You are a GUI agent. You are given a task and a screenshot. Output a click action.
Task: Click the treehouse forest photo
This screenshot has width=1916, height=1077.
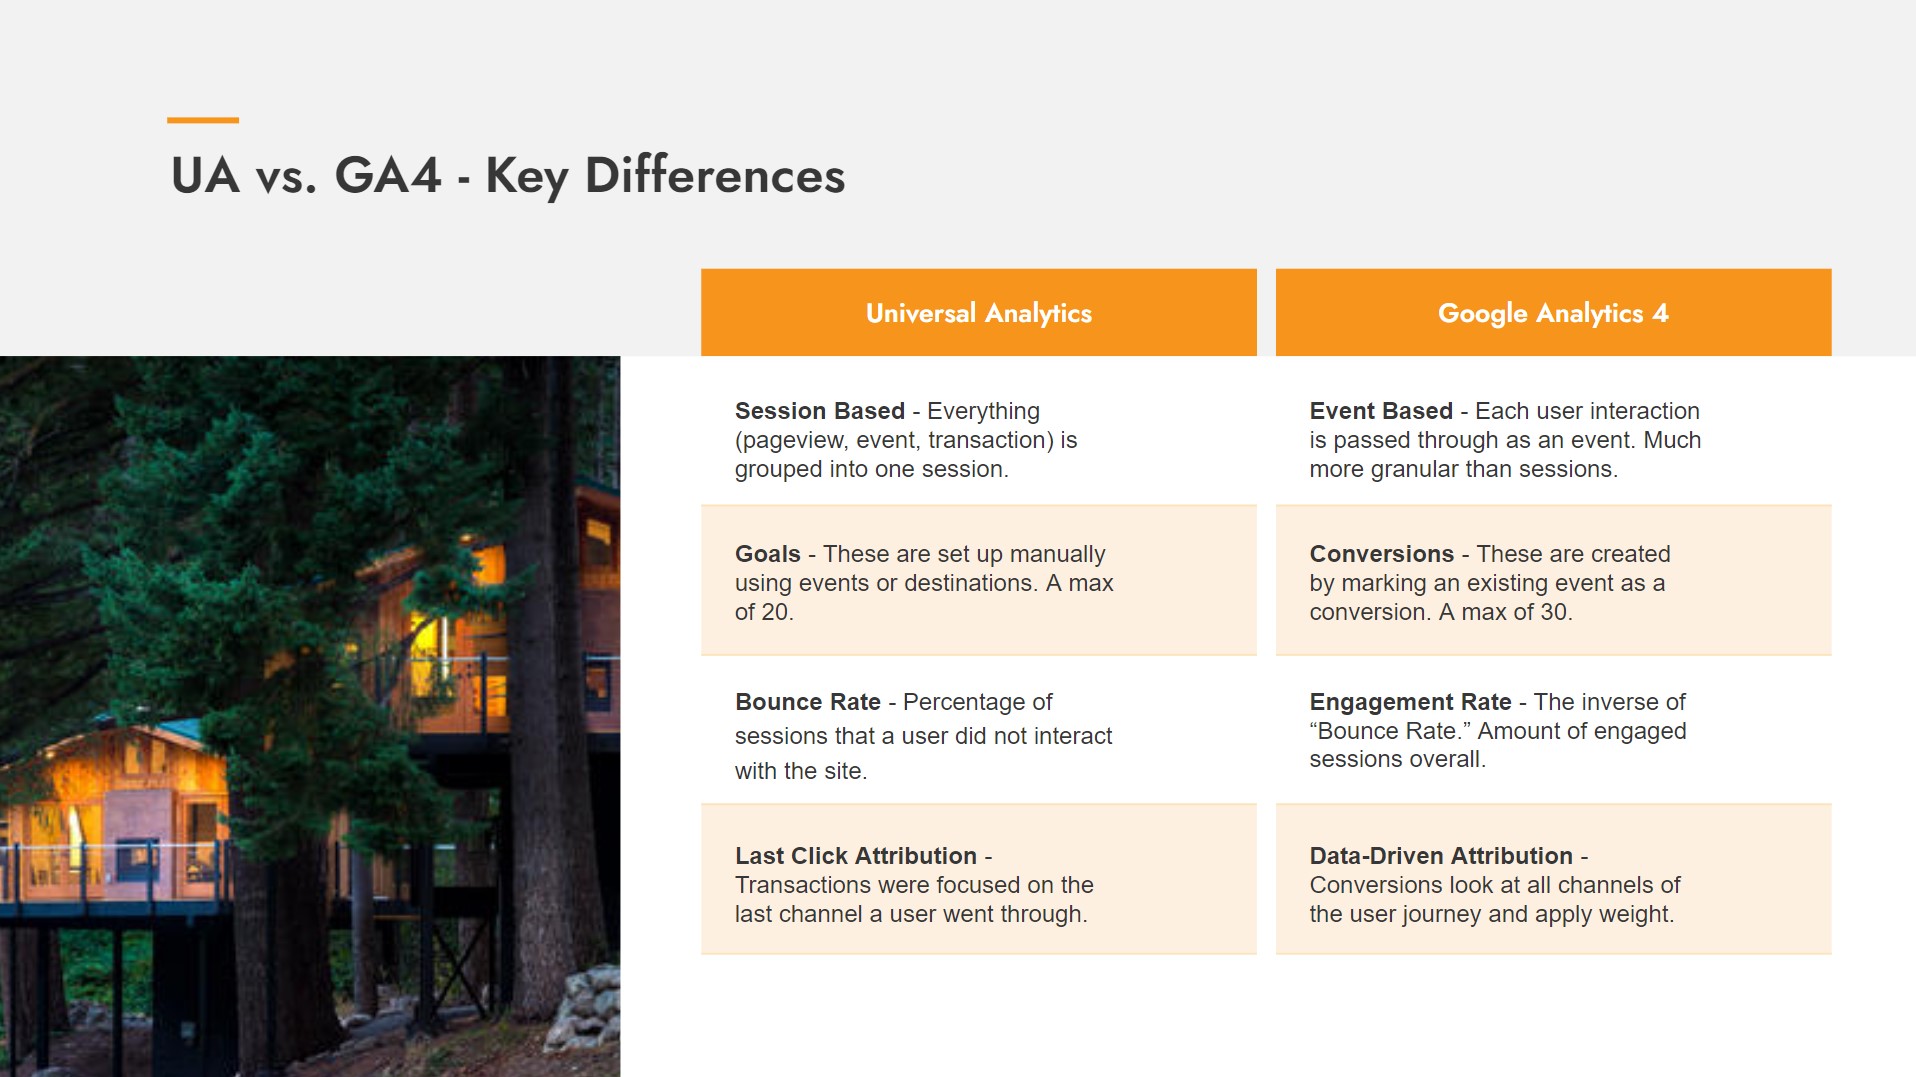pos(309,716)
